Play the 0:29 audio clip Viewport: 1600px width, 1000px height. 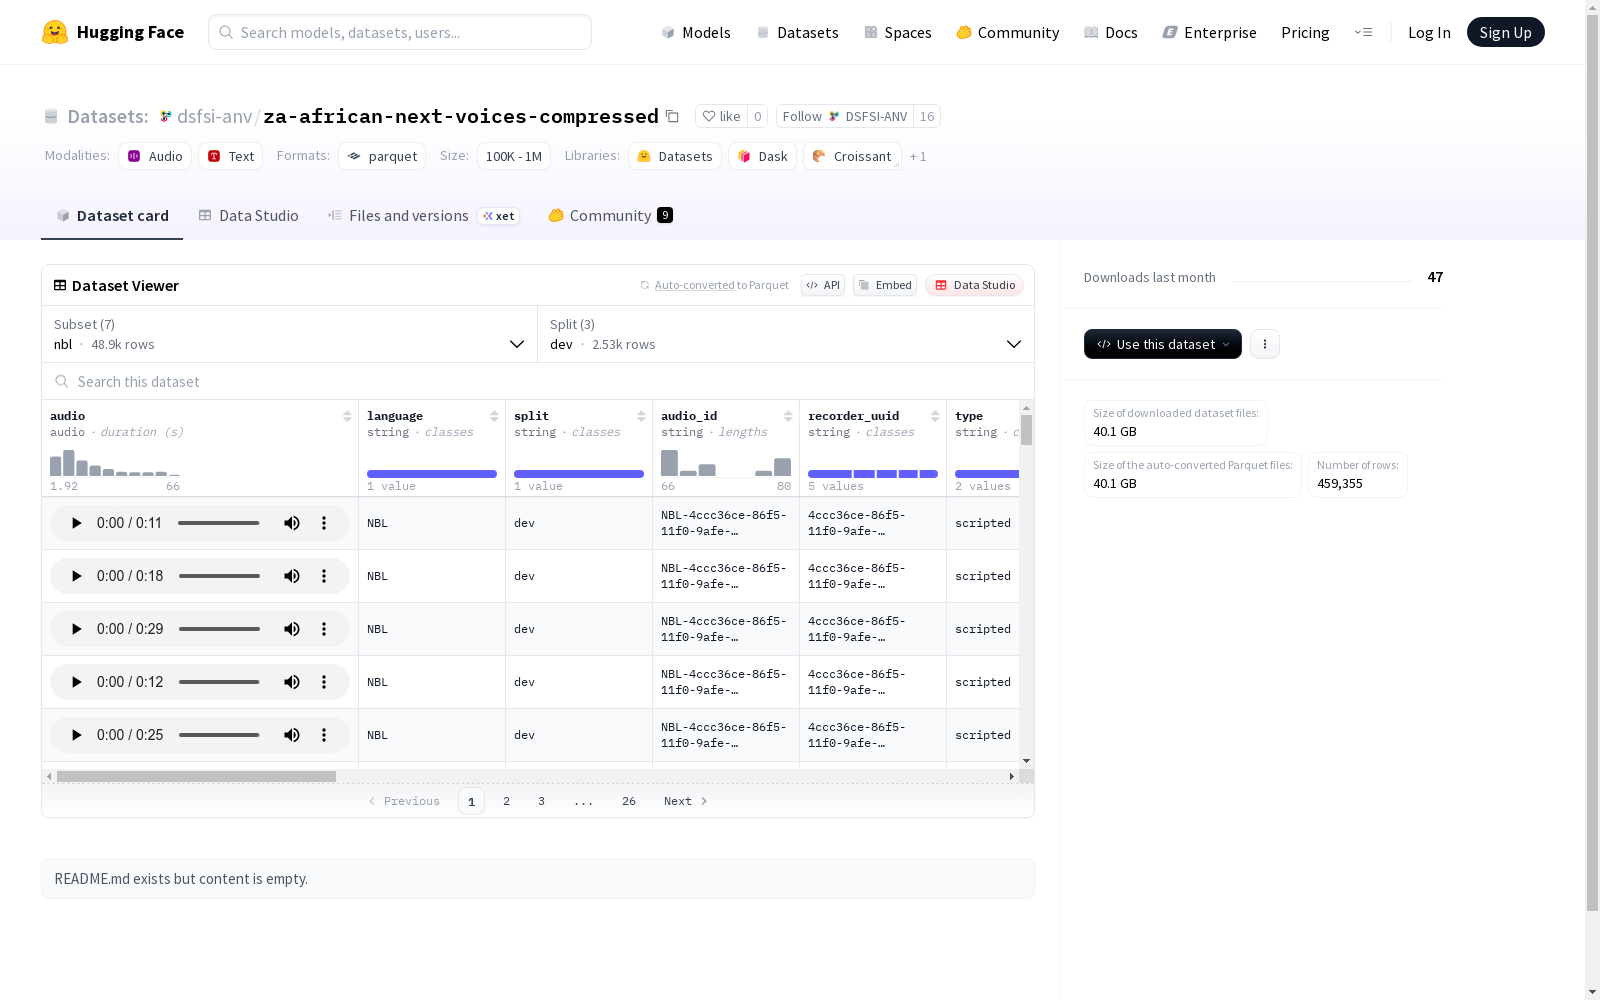coord(76,629)
